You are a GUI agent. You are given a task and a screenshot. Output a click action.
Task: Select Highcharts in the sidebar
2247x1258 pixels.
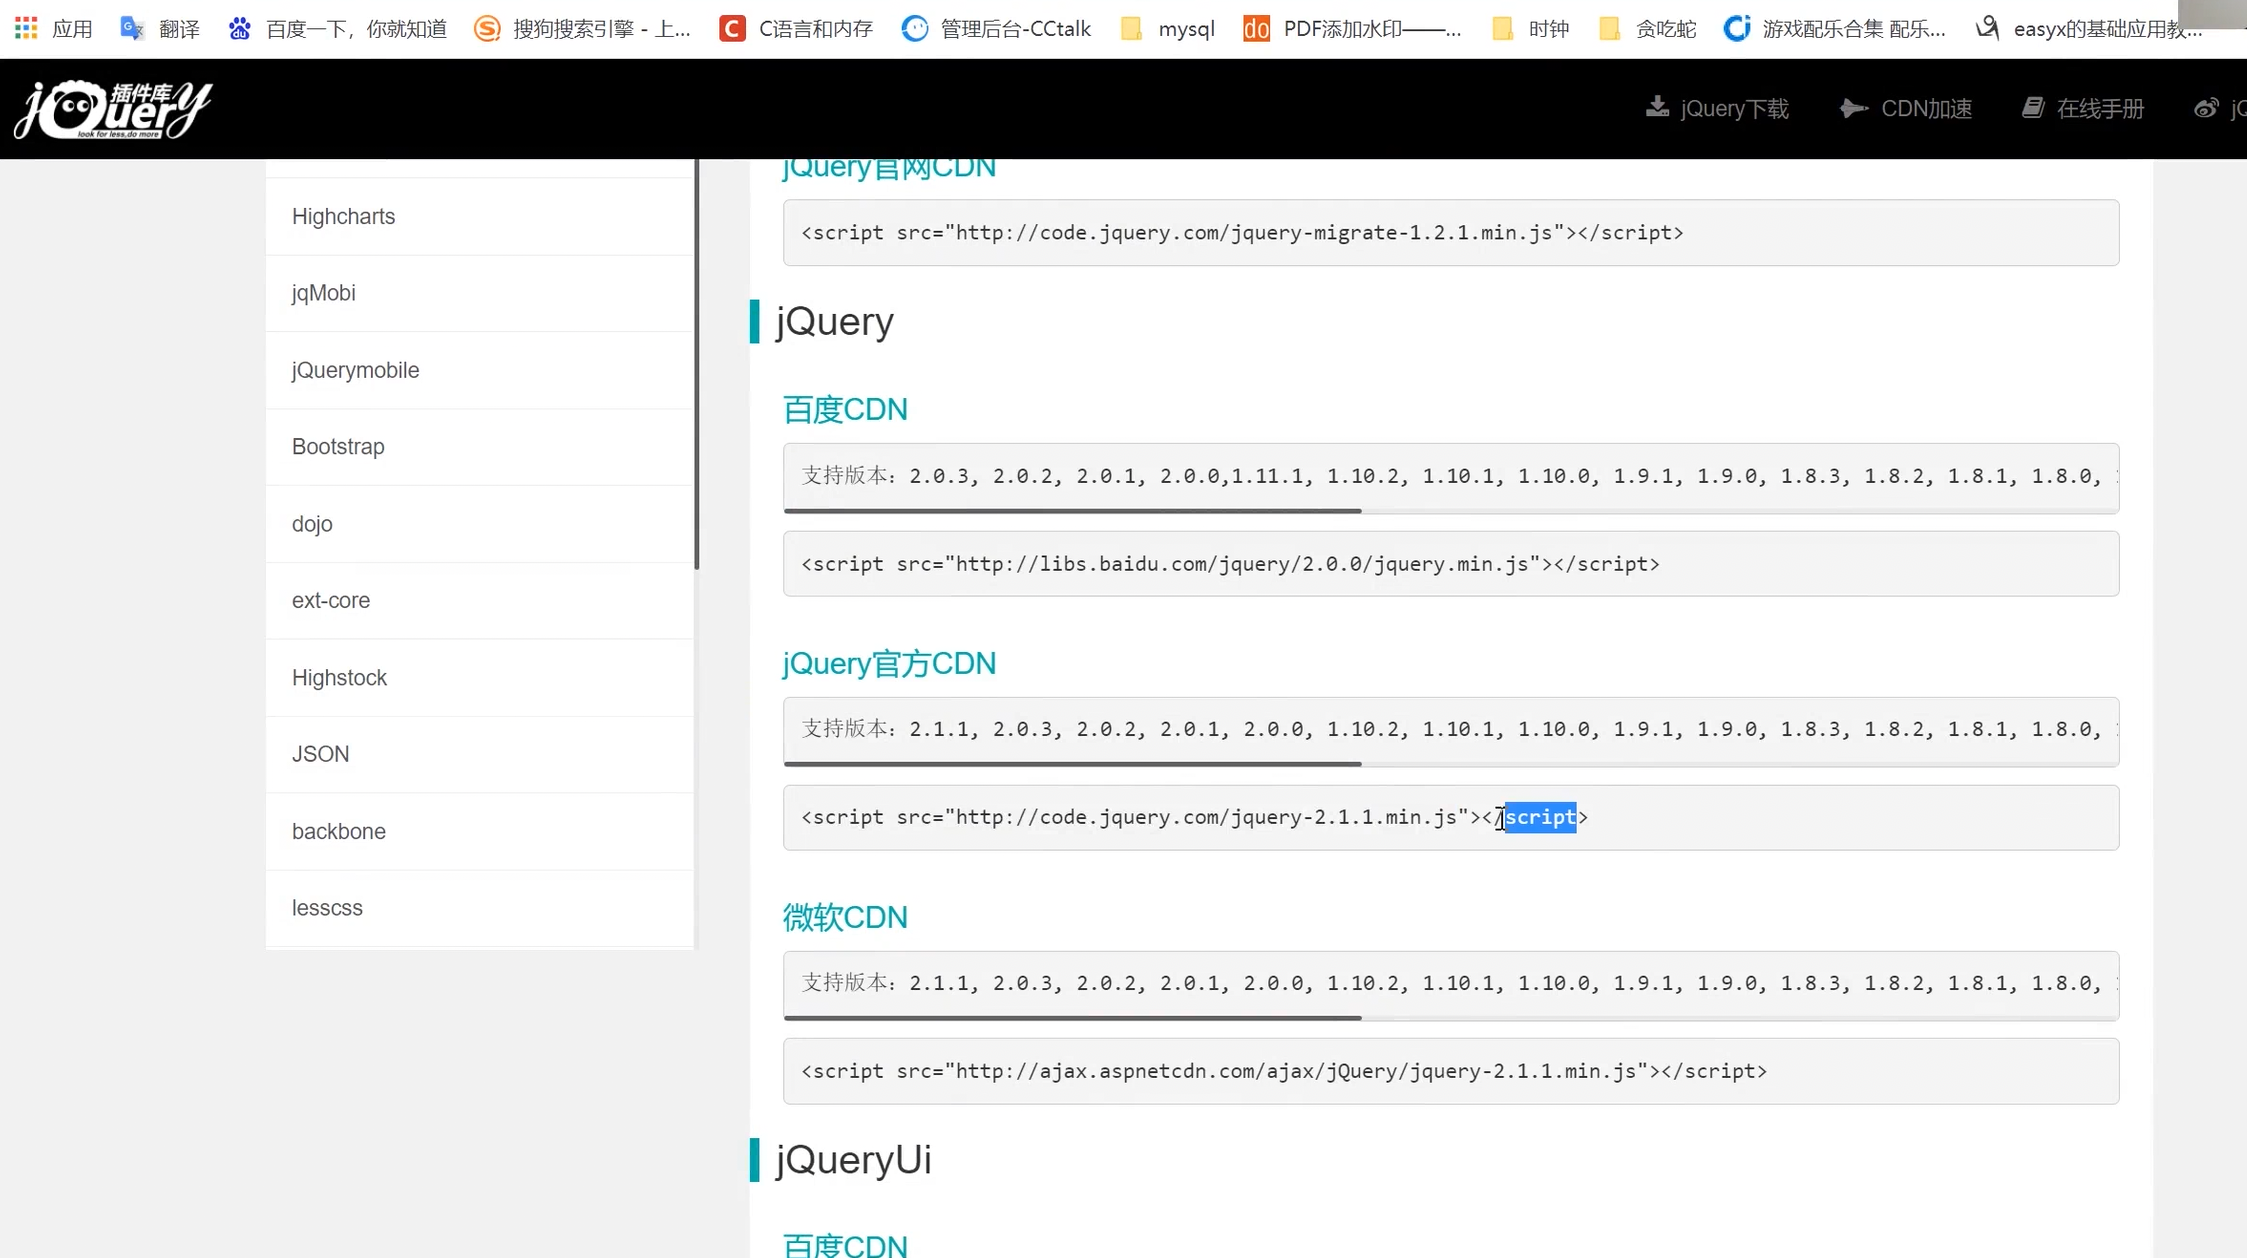[480, 216]
